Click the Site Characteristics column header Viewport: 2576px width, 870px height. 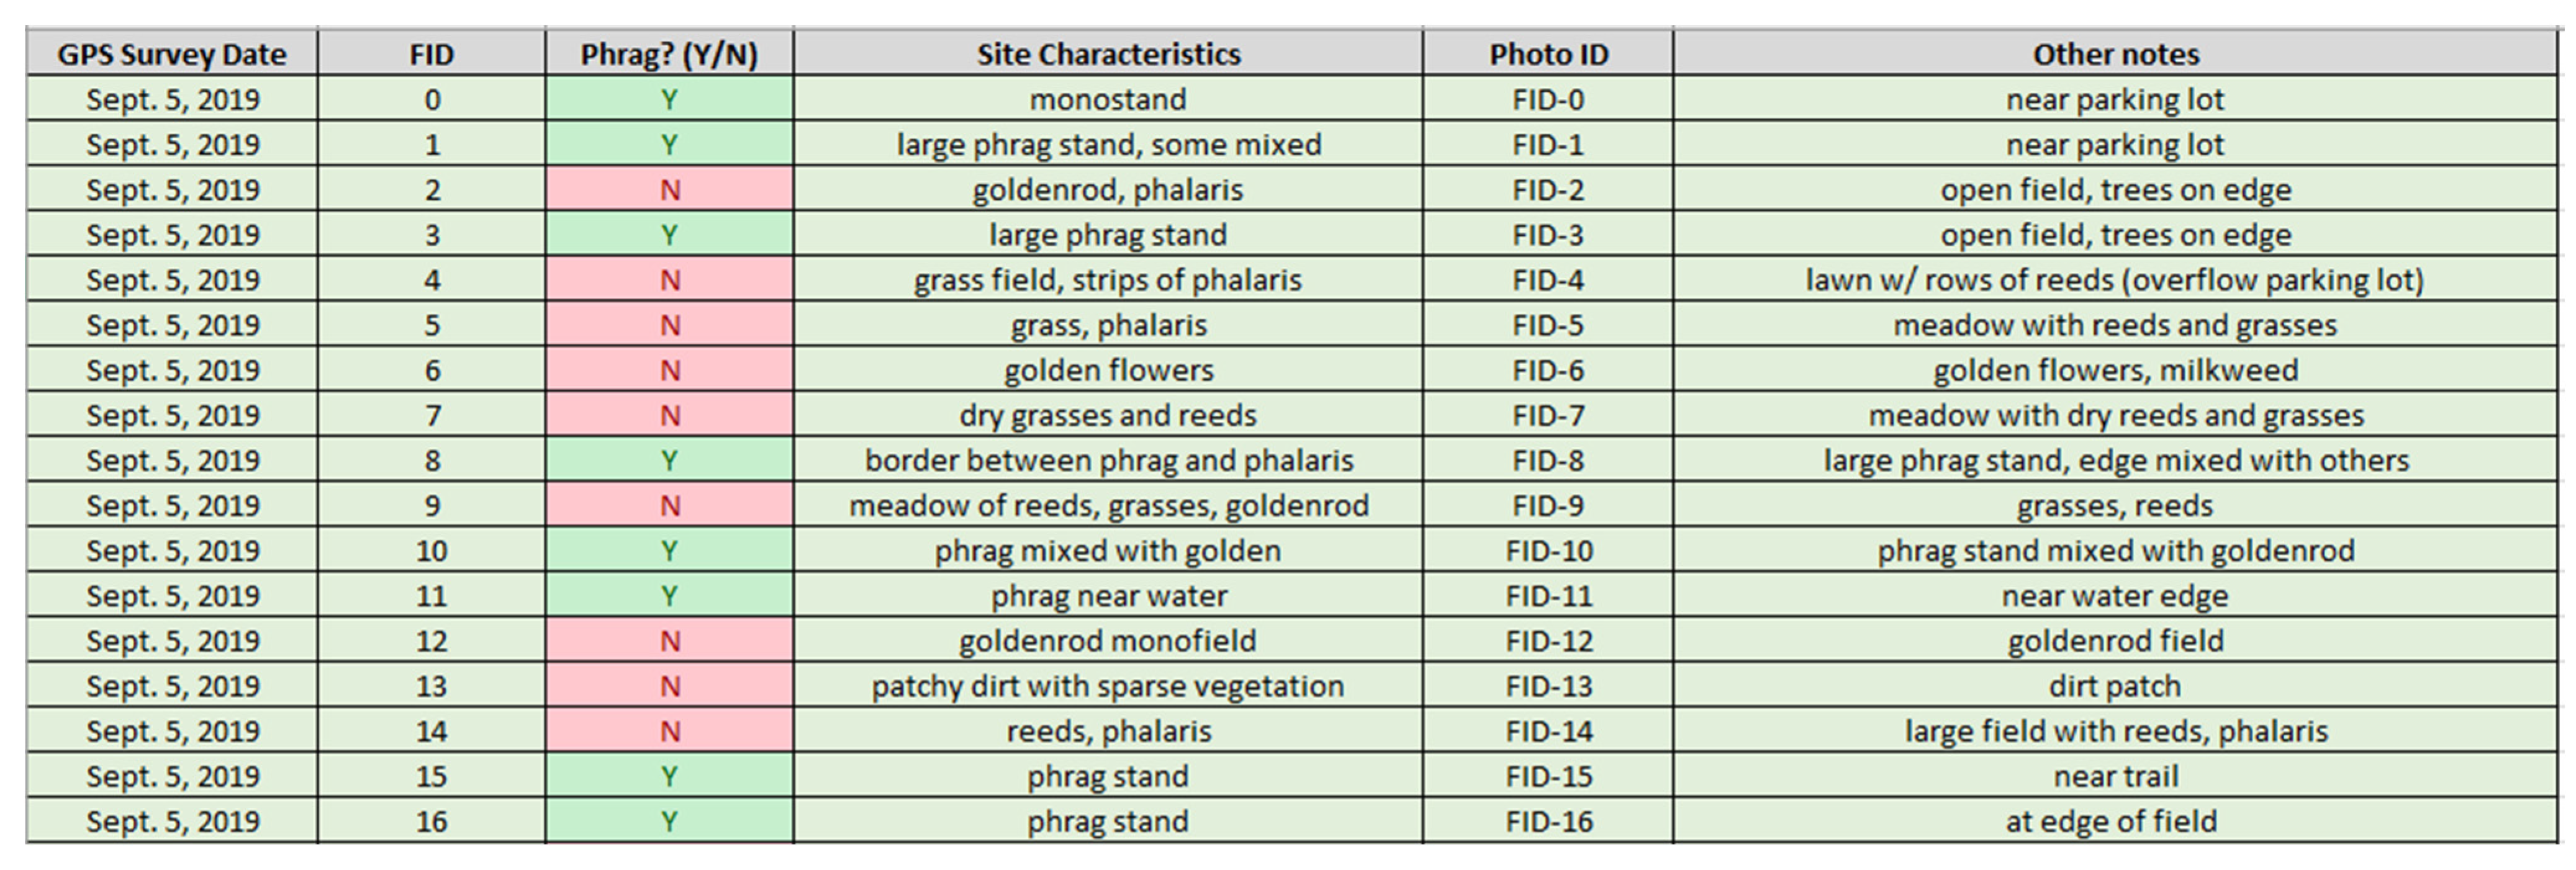tap(1108, 54)
